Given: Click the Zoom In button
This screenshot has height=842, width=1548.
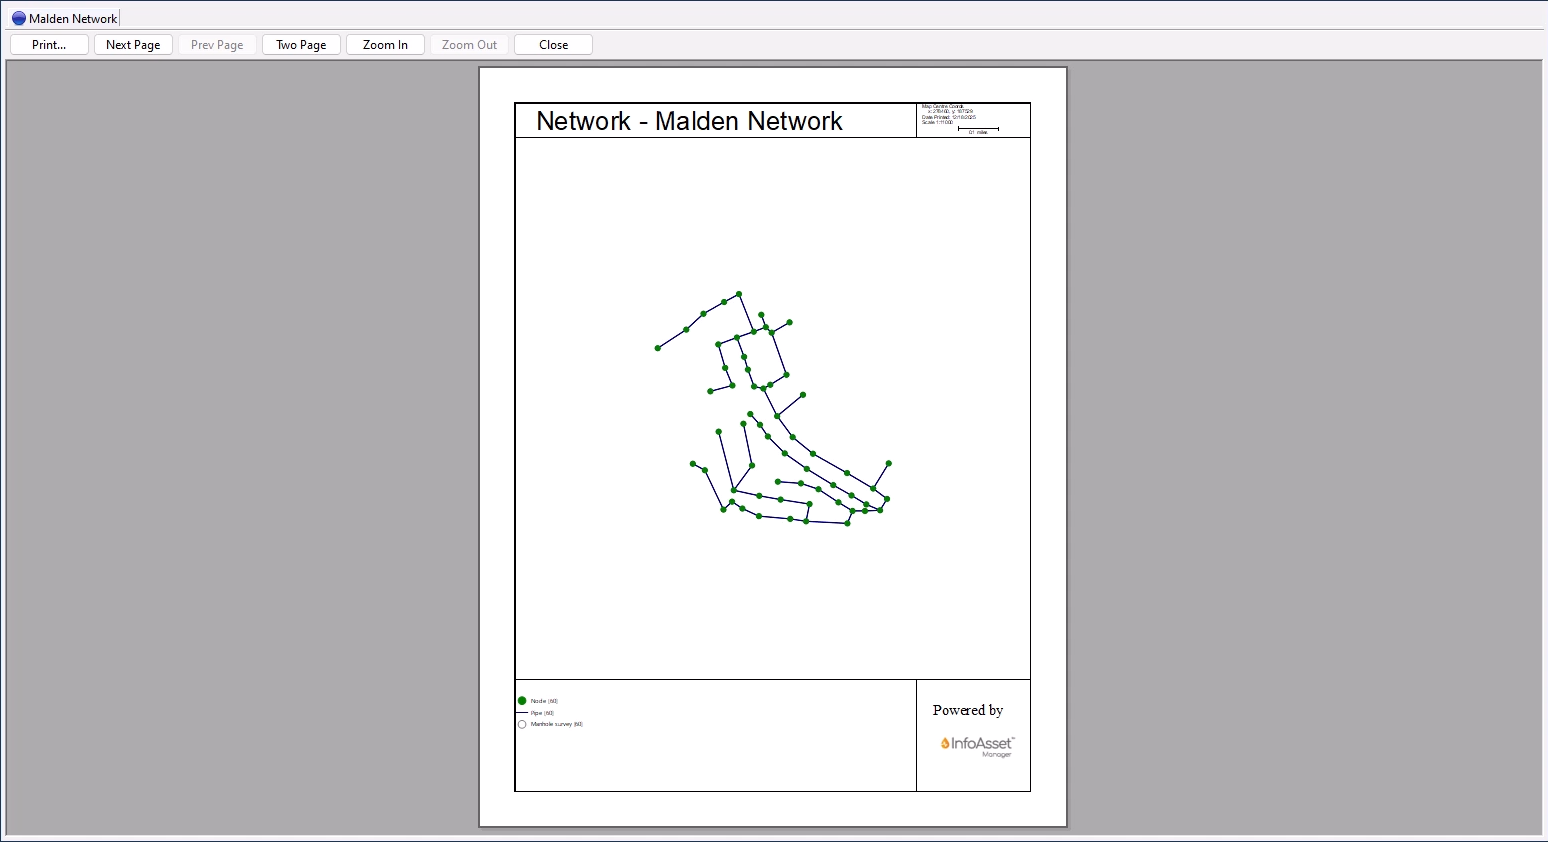Looking at the screenshot, I should tap(385, 44).
